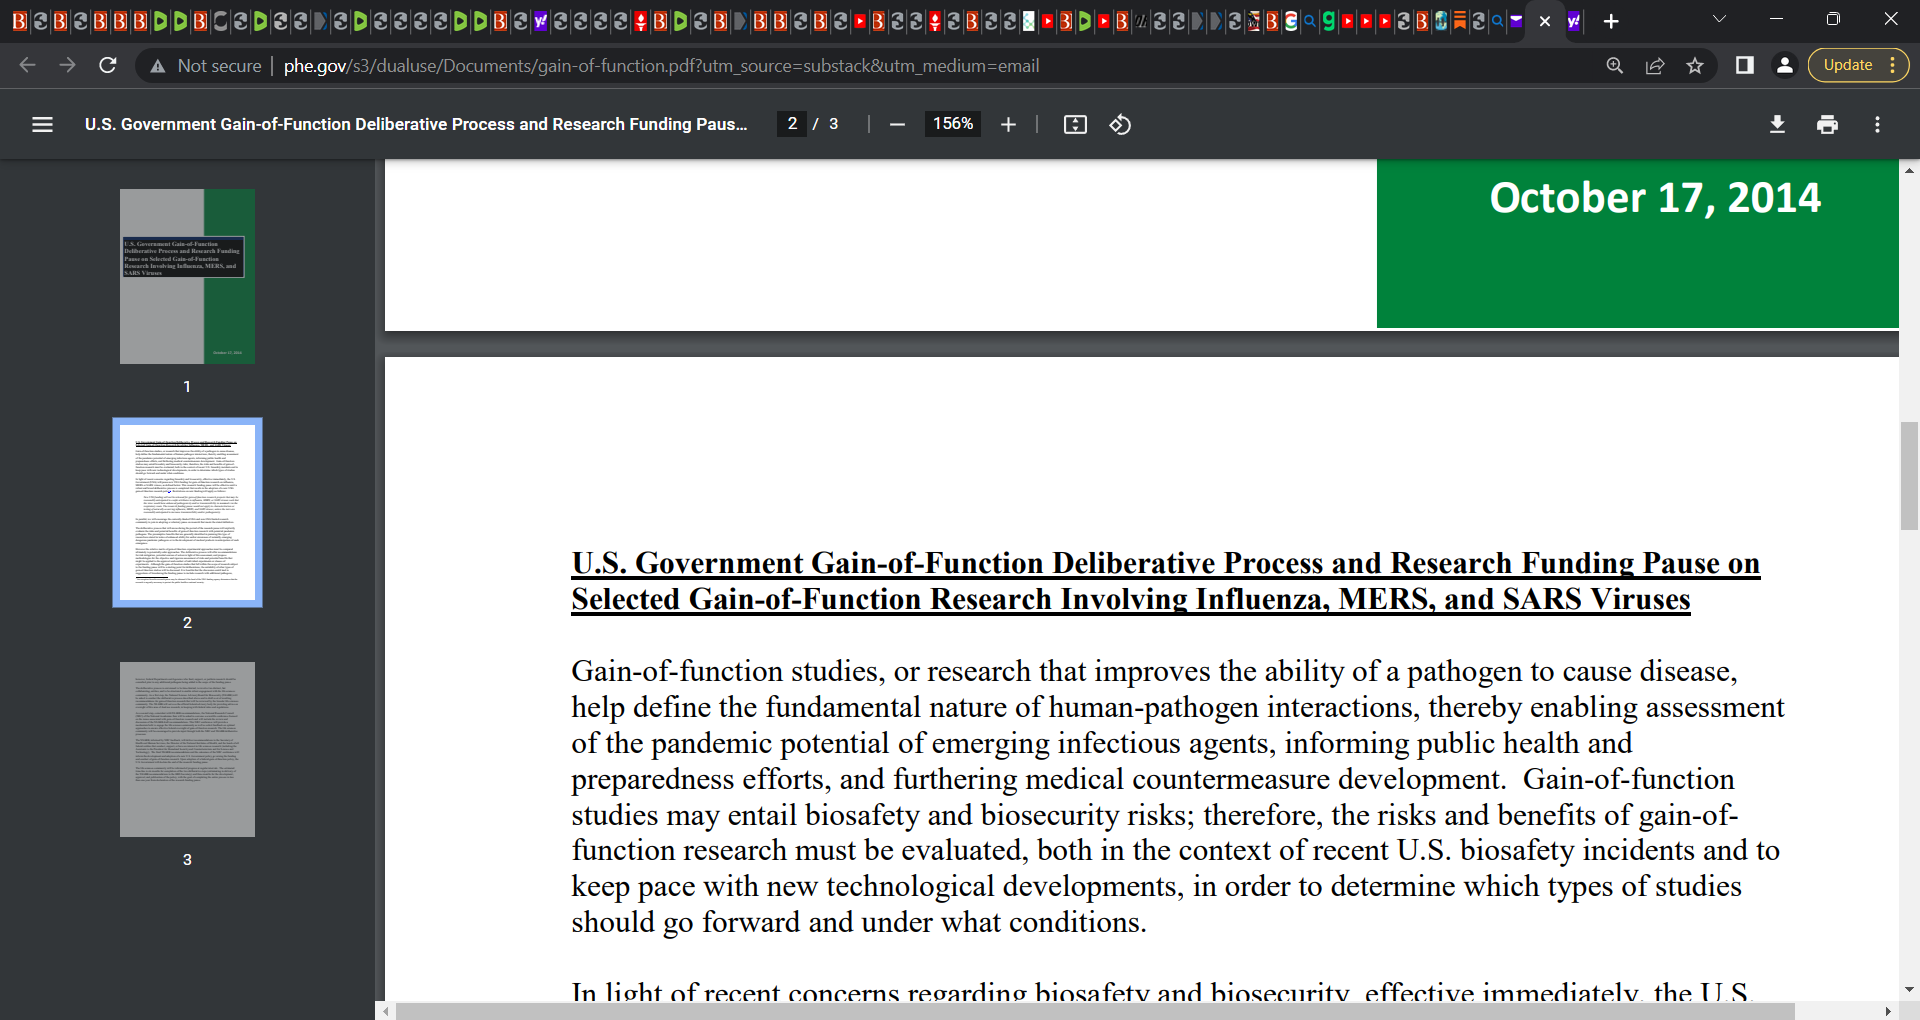Click the document heading about Gain-of-Function
1920x1020 pixels.
coord(1165,581)
